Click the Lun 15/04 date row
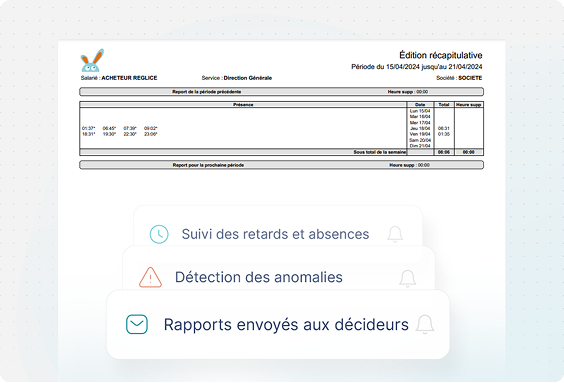The image size is (564, 383). click(x=420, y=111)
